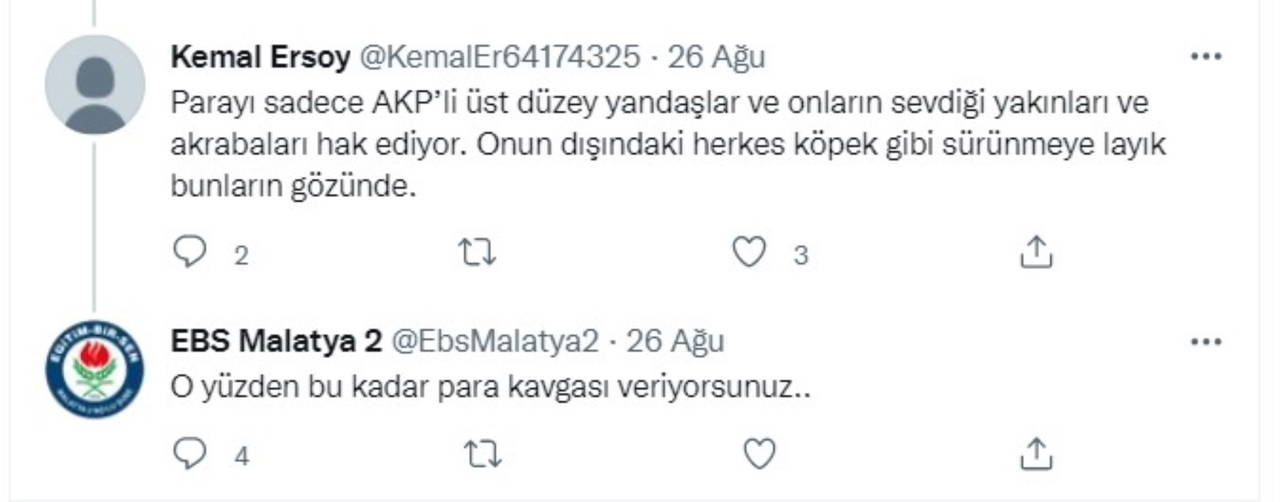The height and width of the screenshot is (502, 1280).
Task: Open more options for Kemal Ersoy's tweet
Action: coord(1206,57)
